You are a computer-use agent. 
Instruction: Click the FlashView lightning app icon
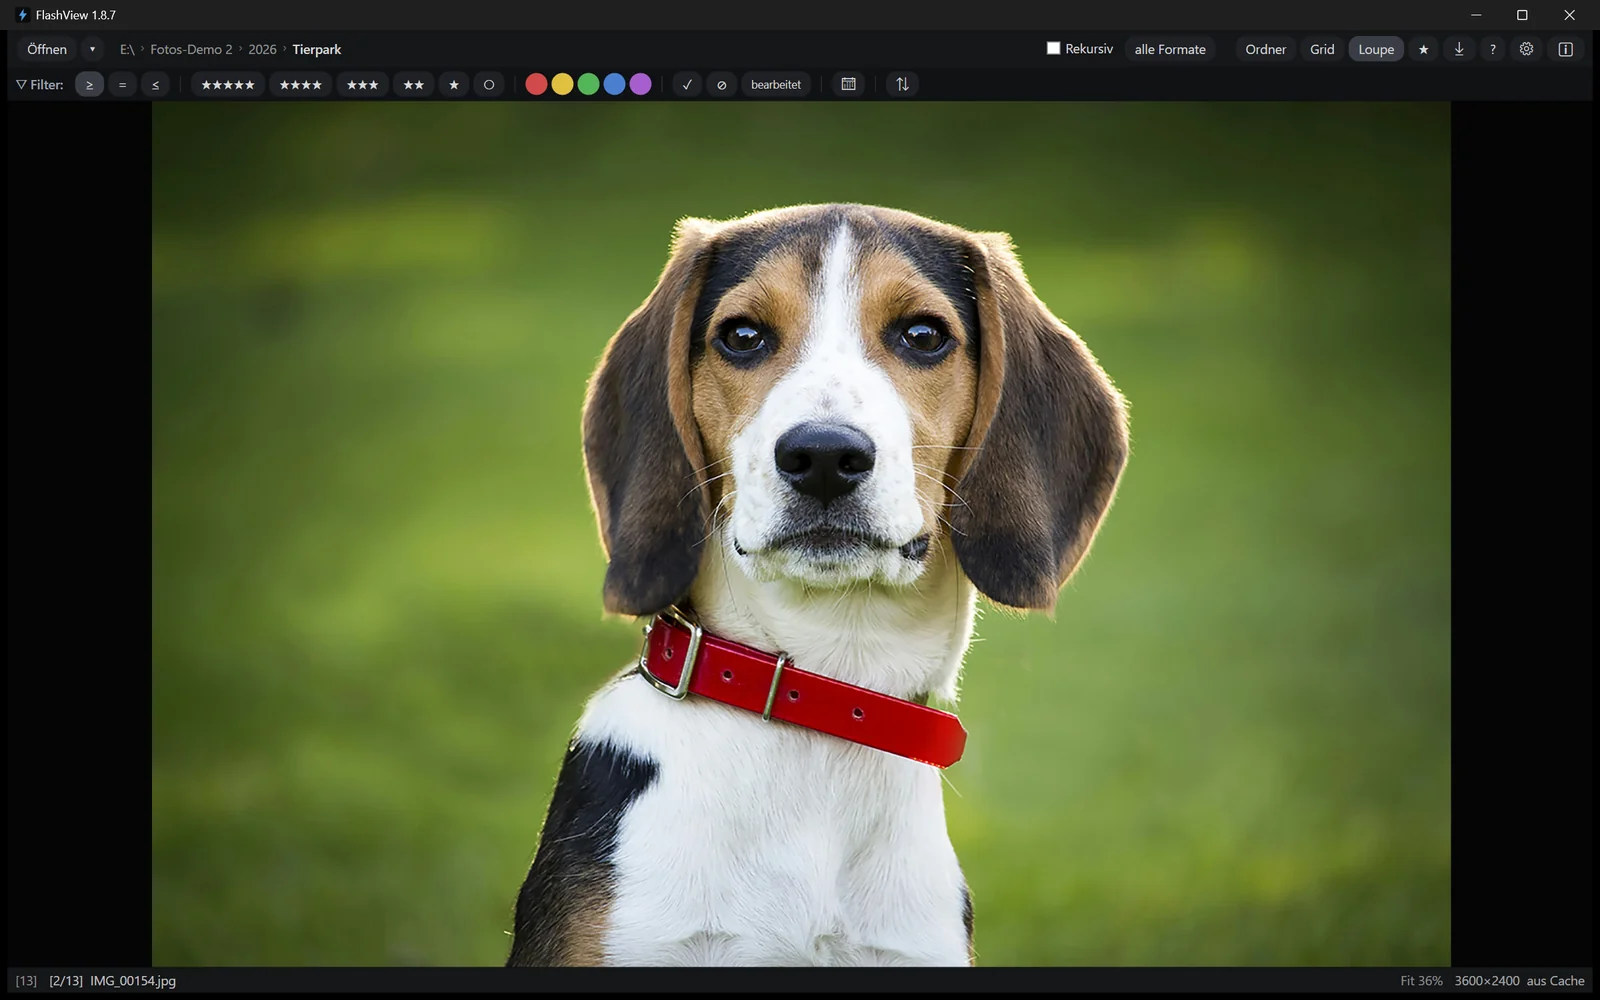tap(22, 15)
